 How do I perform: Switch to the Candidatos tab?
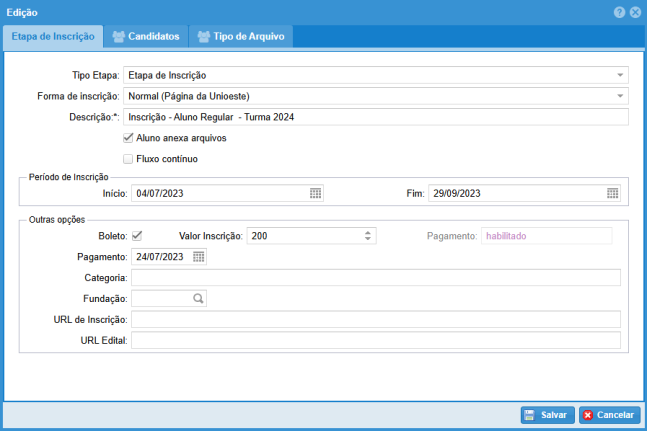click(146, 36)
